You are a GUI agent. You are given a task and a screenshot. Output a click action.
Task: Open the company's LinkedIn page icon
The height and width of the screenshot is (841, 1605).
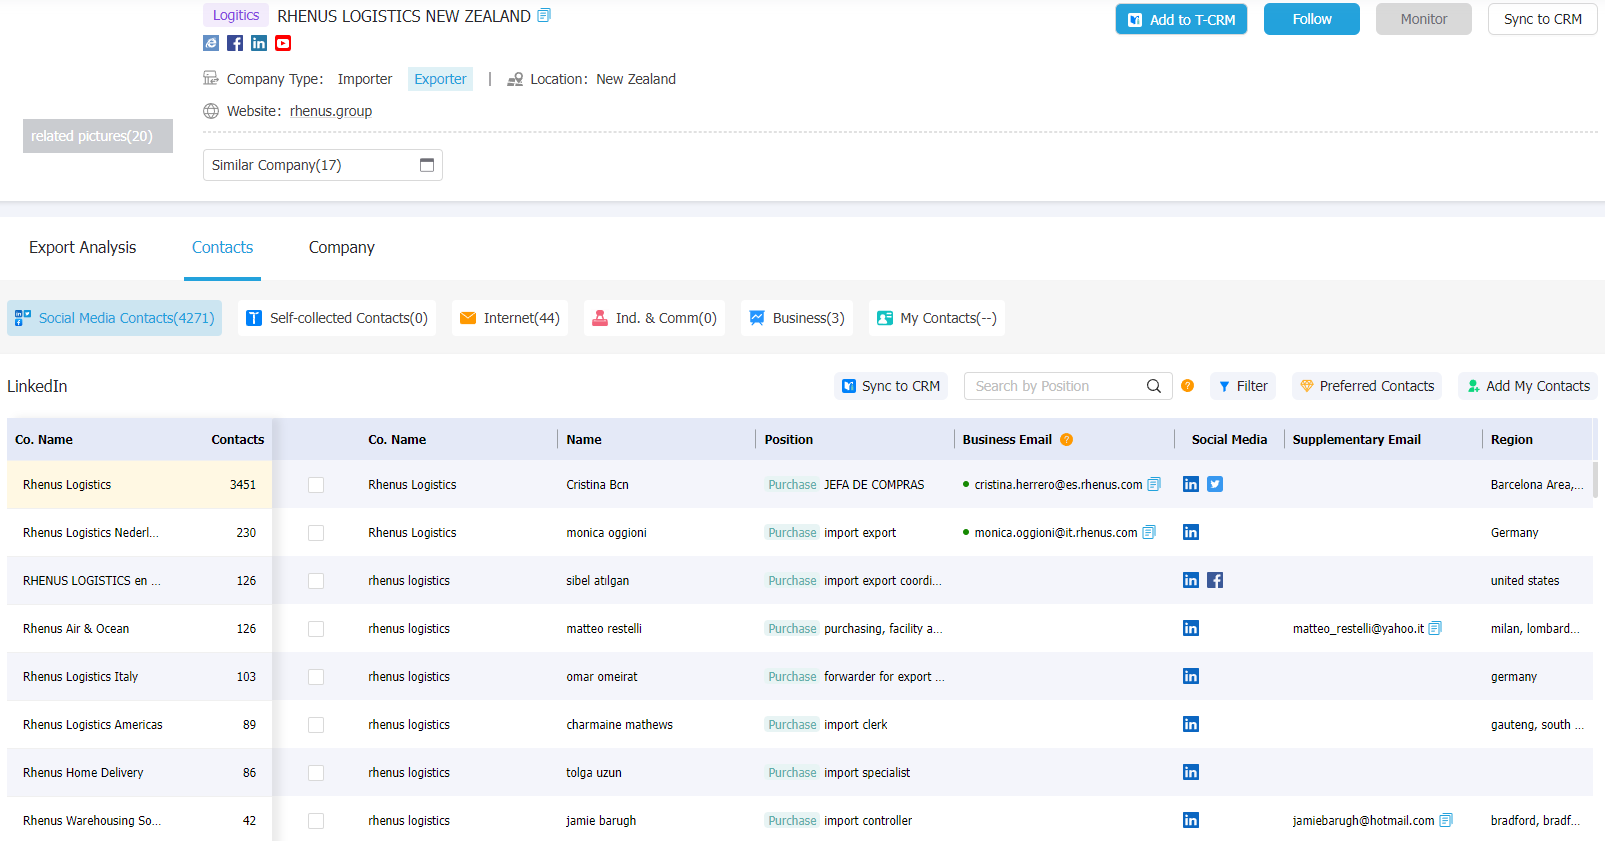[259, 43]
